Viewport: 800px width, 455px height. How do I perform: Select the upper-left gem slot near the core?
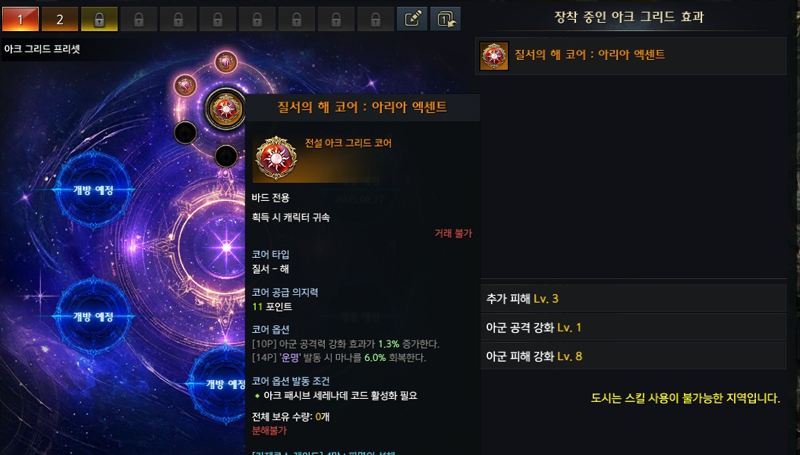point(185,86)
